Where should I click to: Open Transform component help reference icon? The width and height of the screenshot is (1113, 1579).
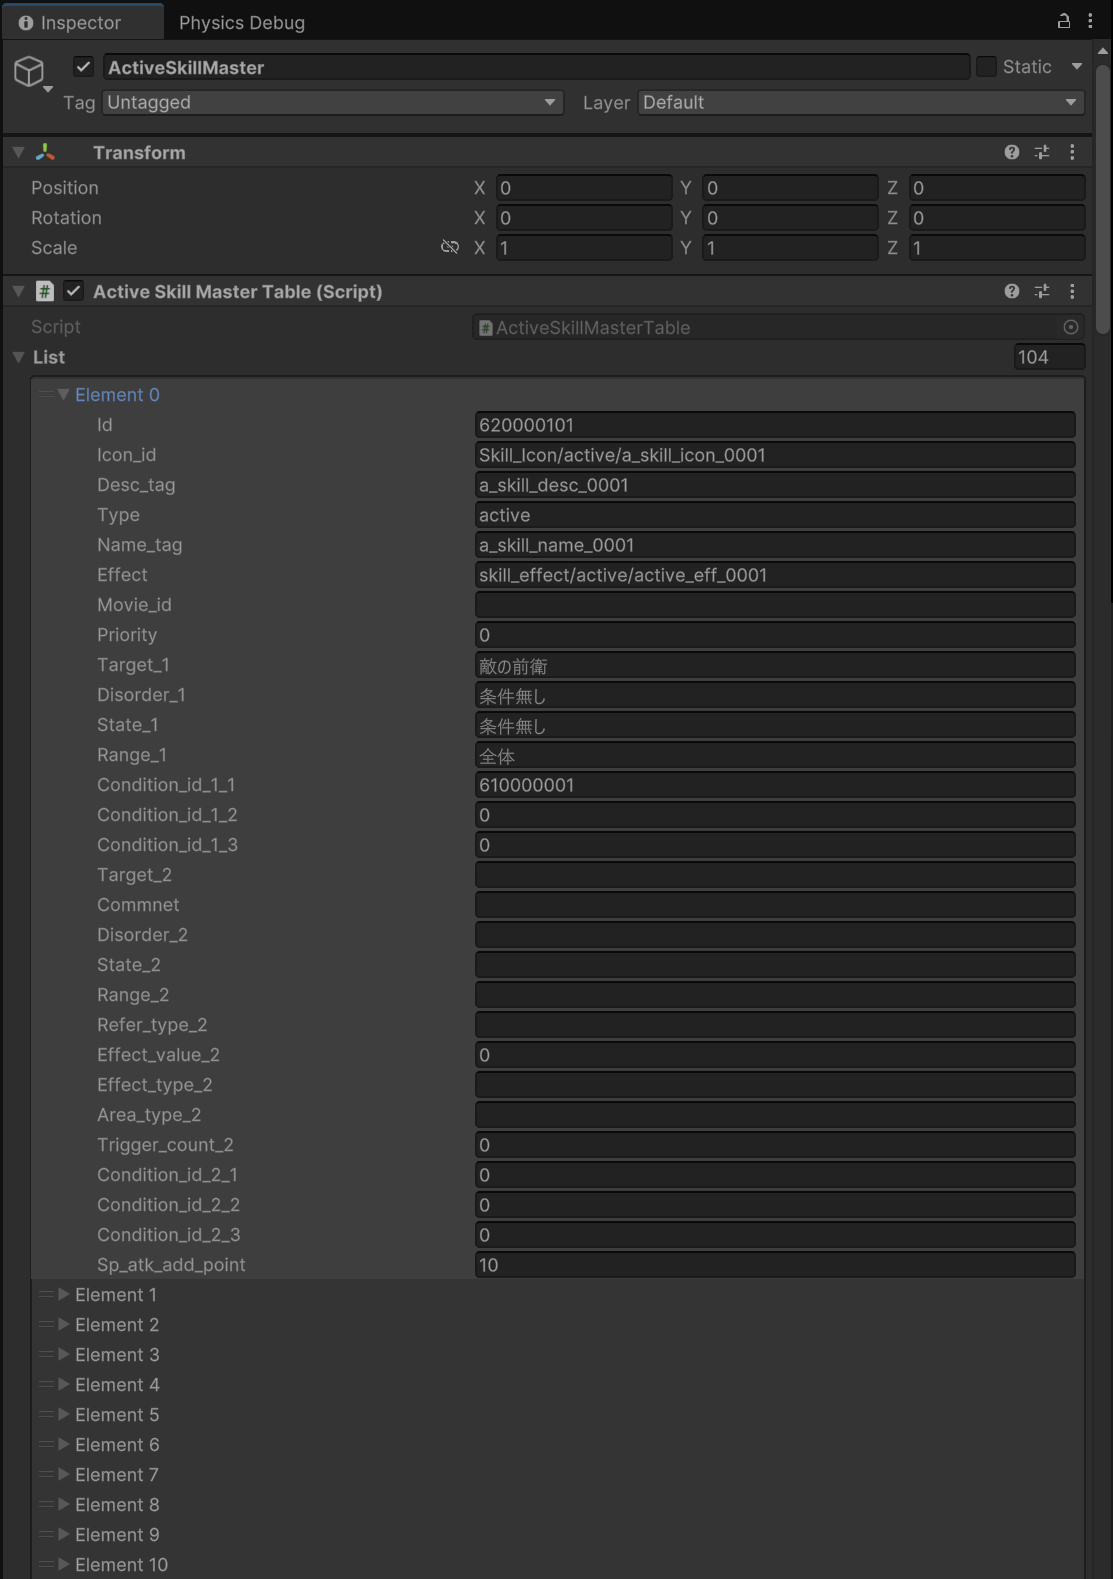(x=1012, y=152)
